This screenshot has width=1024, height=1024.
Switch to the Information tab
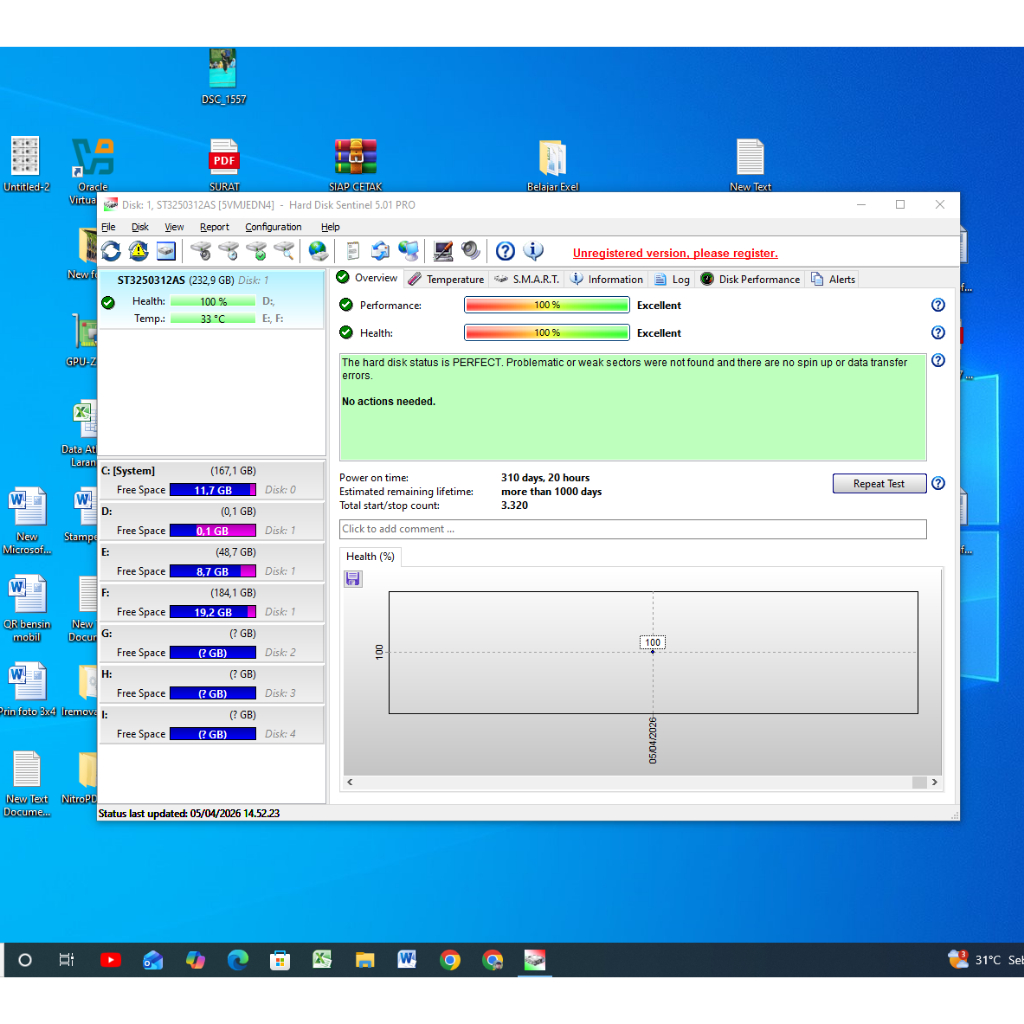[607, 280]
